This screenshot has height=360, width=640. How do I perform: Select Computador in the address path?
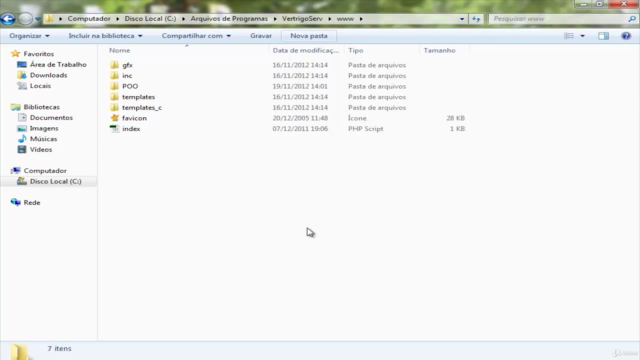click(89, 19)
